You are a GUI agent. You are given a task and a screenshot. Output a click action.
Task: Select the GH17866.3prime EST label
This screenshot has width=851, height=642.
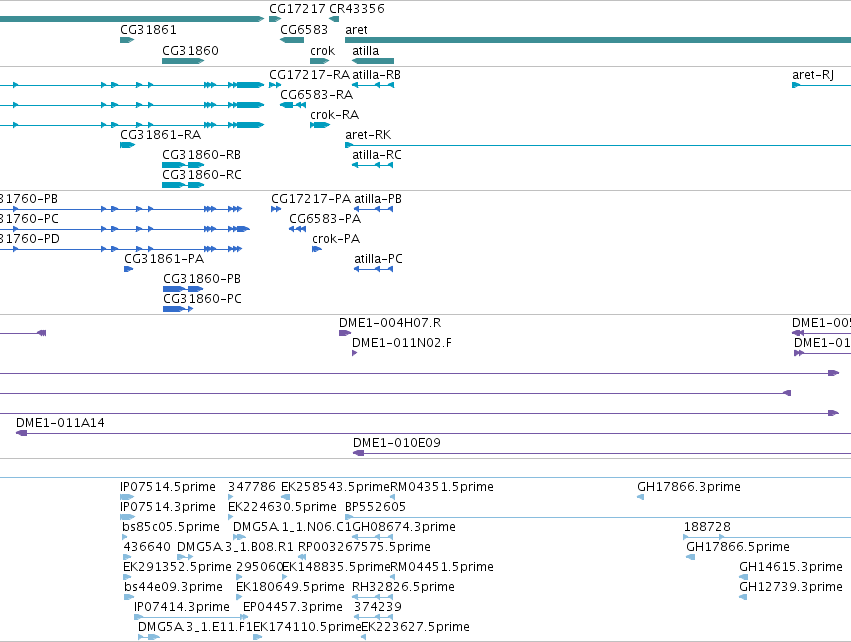point(689,487)
